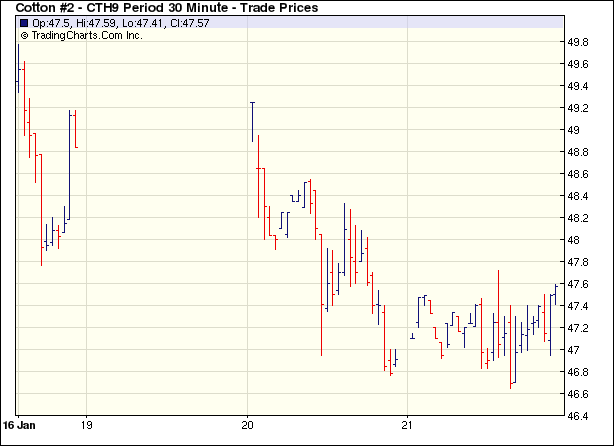The height and width of the screenshot is (446, 614).
Task: Click the 49.8 price axis label
Action: 578,42
